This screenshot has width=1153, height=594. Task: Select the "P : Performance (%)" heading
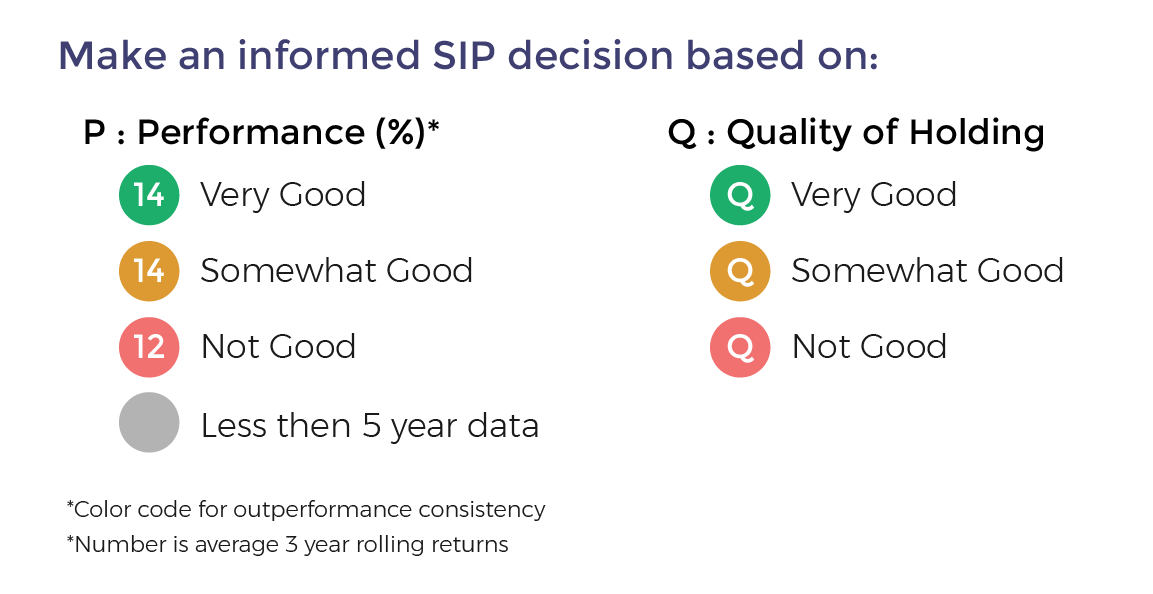[x=255, y=133]
